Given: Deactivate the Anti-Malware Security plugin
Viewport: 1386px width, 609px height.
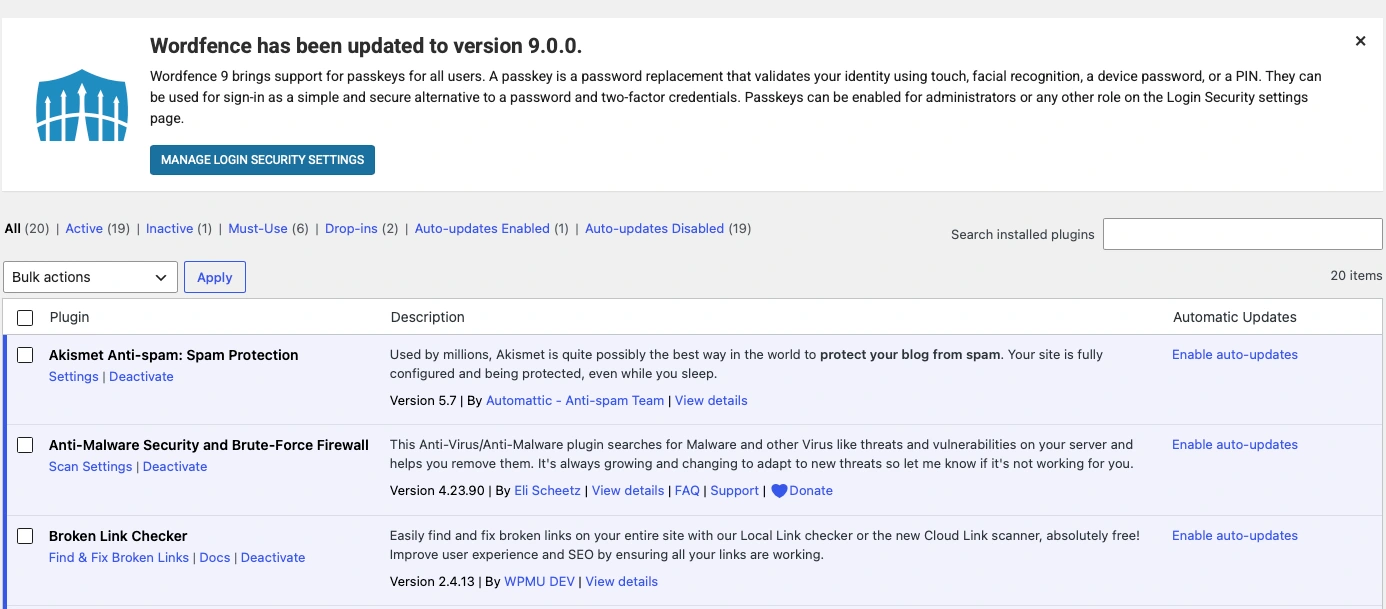Looking at the screenshot, I should tap(175, 467).
